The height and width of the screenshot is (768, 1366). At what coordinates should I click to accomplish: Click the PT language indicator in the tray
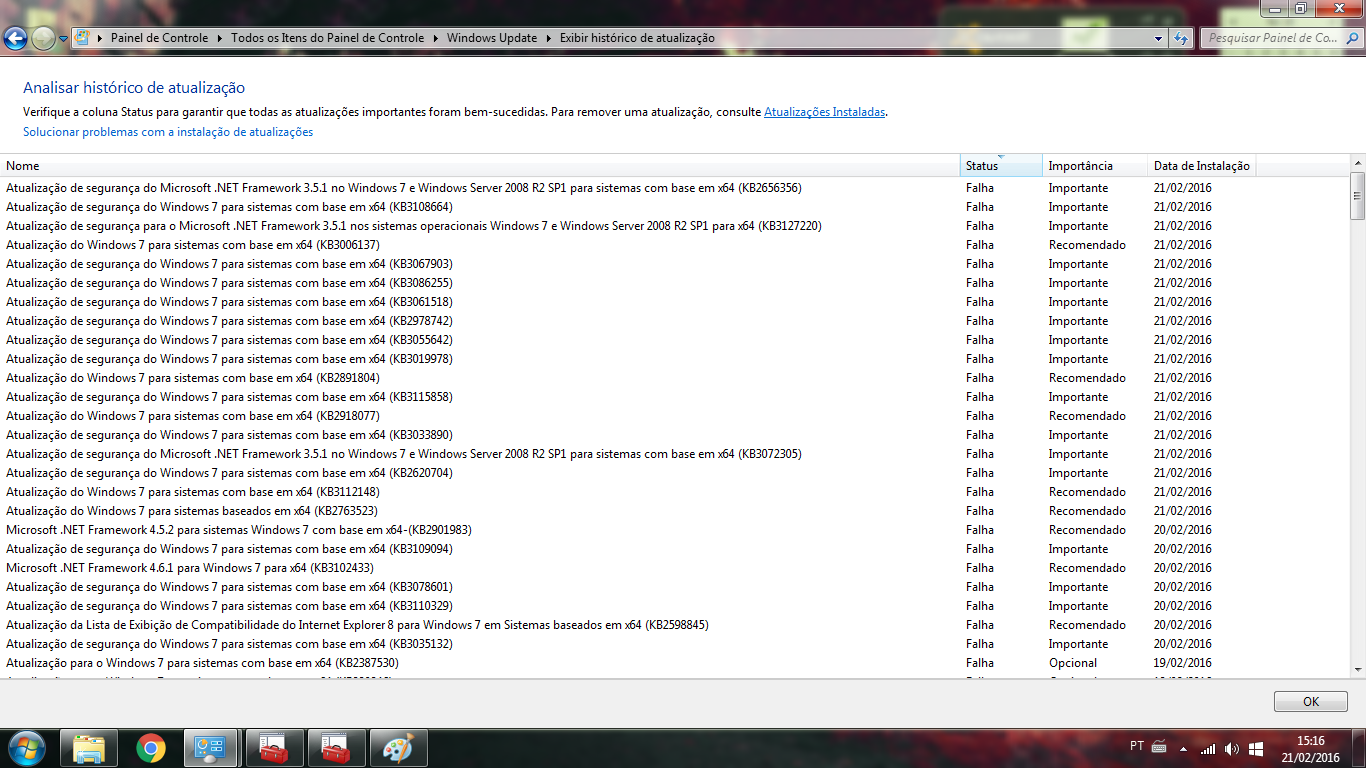[1137, 746]
